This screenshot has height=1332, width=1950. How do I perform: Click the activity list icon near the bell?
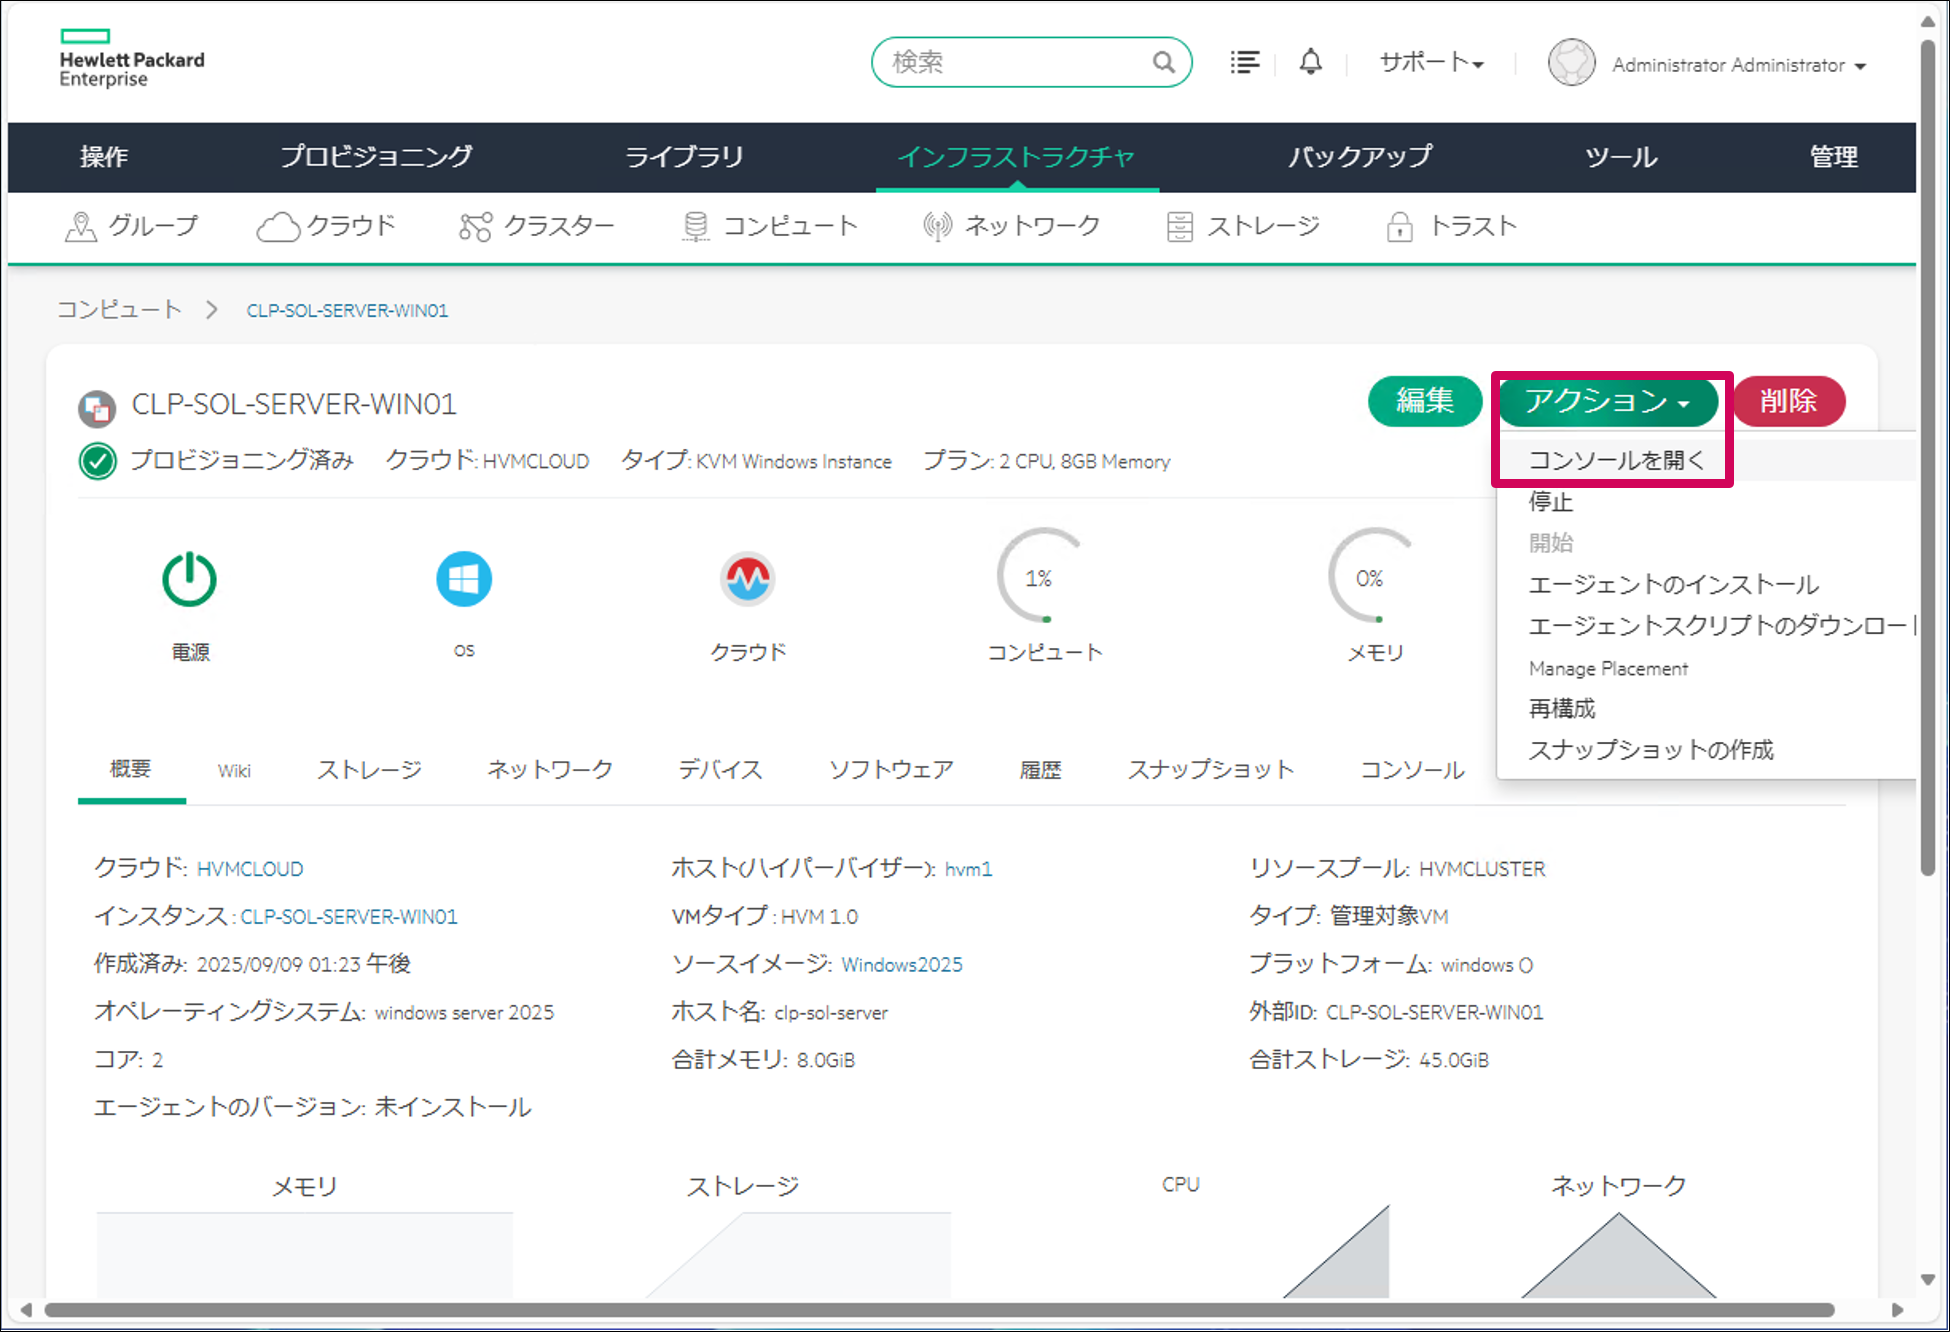1244,61
